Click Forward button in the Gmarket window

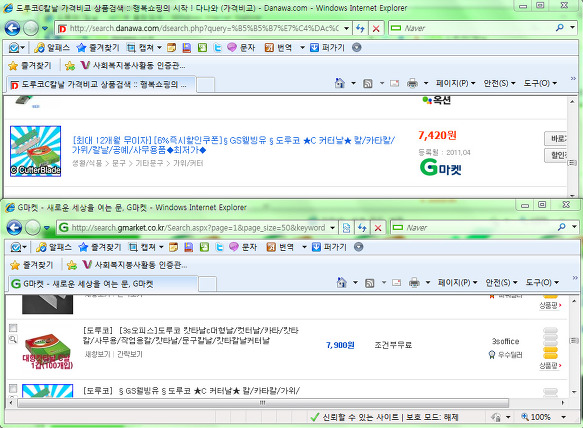coord(33,228)
